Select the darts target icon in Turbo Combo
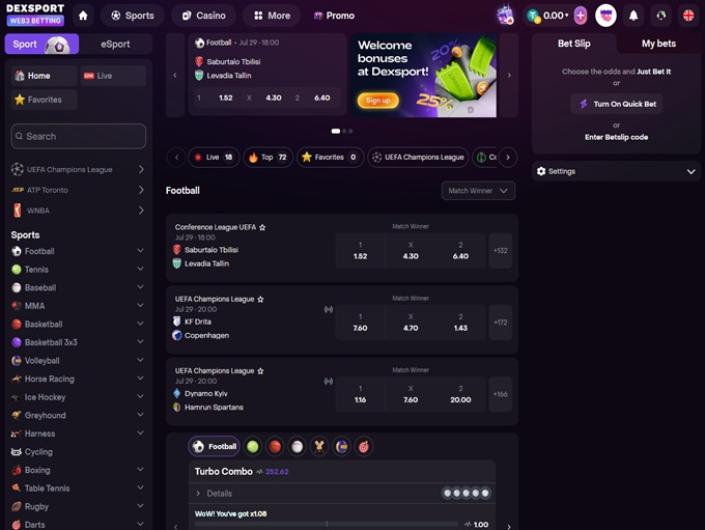Viewport: 705px width, 530px height. (x=364, y=446)
